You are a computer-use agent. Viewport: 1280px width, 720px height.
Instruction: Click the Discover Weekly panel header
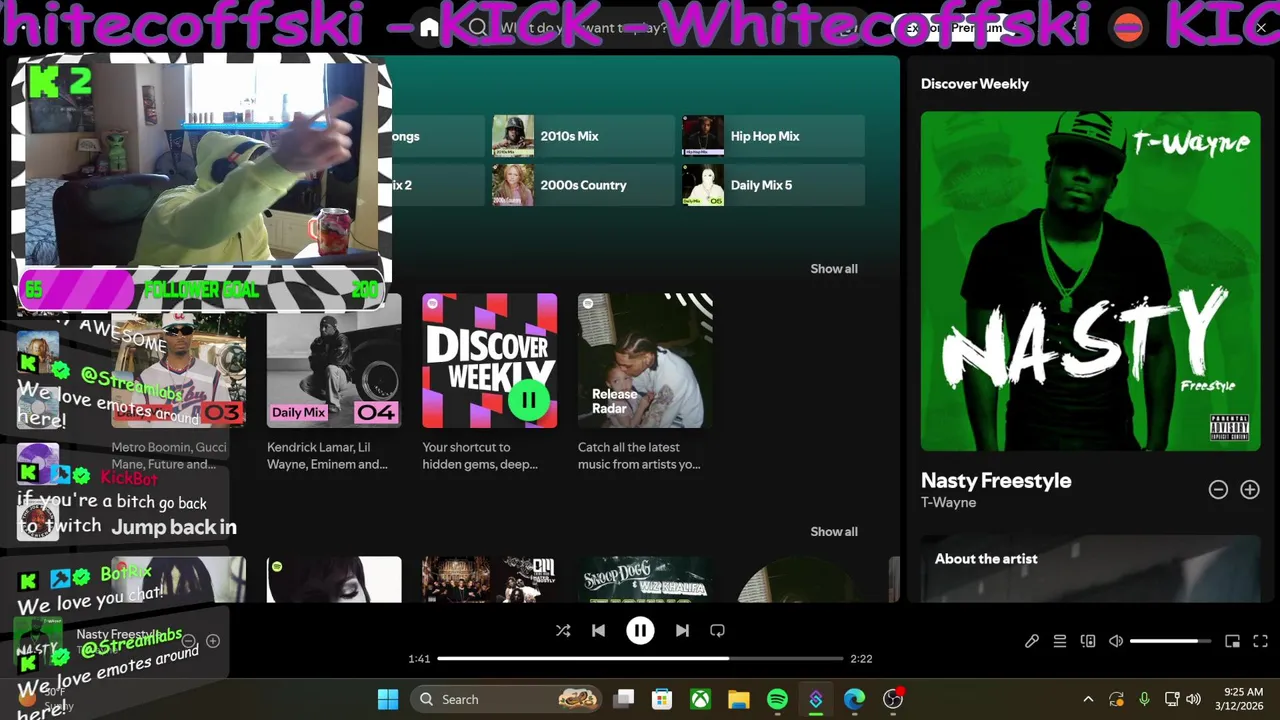pos(975,84)
